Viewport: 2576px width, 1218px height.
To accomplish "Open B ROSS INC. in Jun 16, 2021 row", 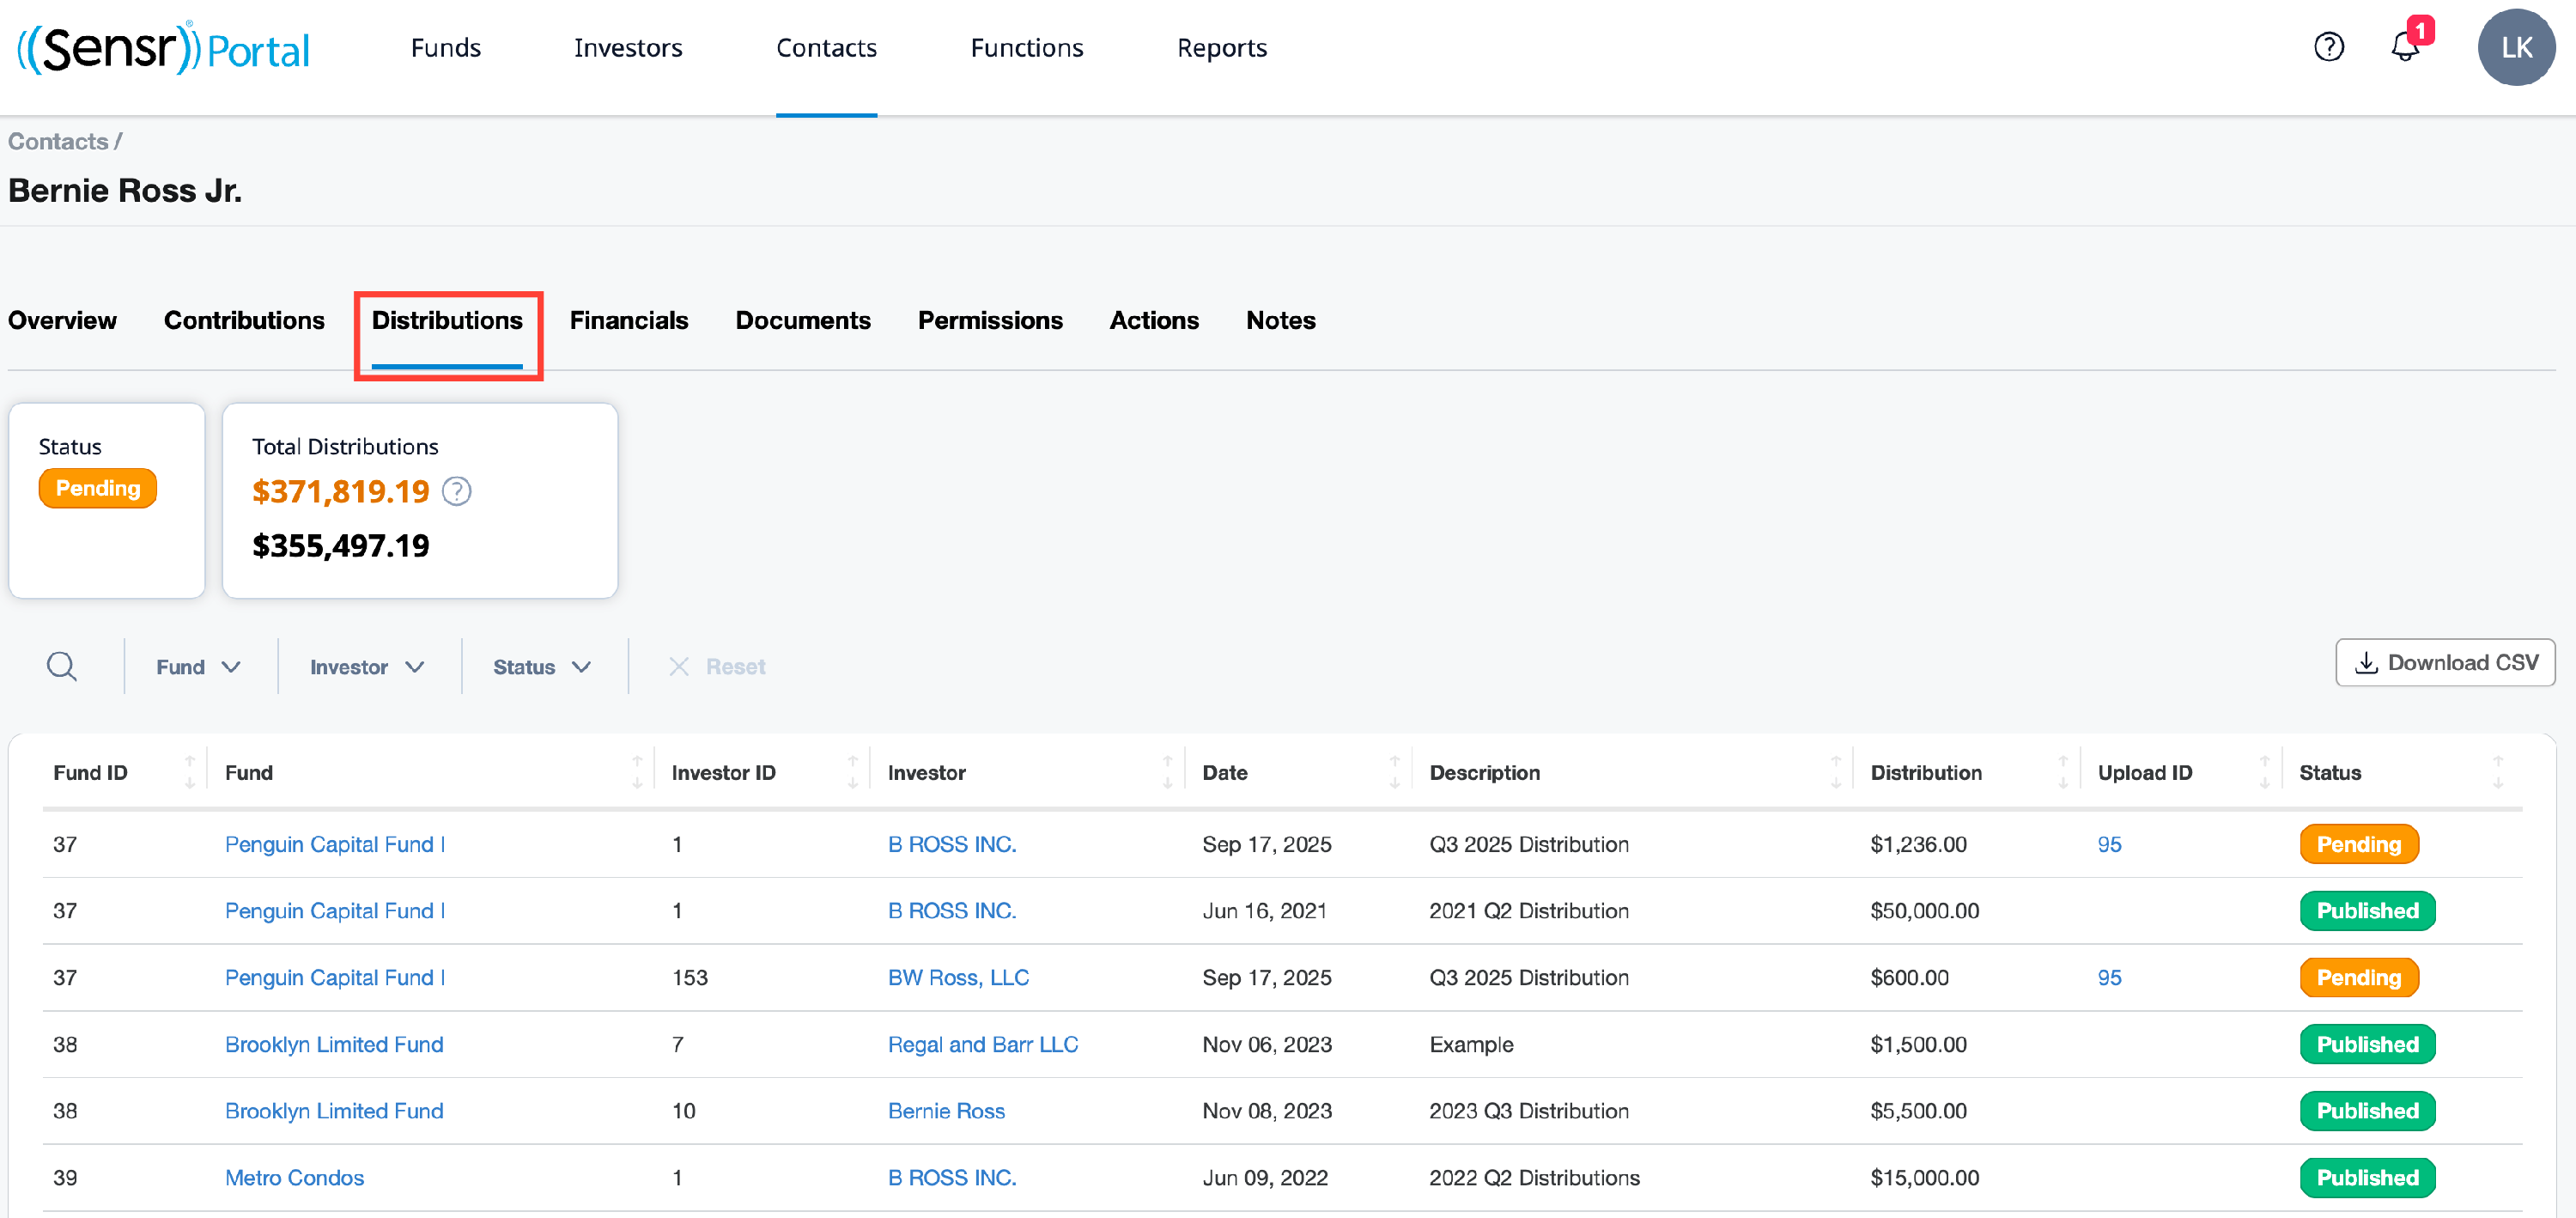I will (952, 911).
